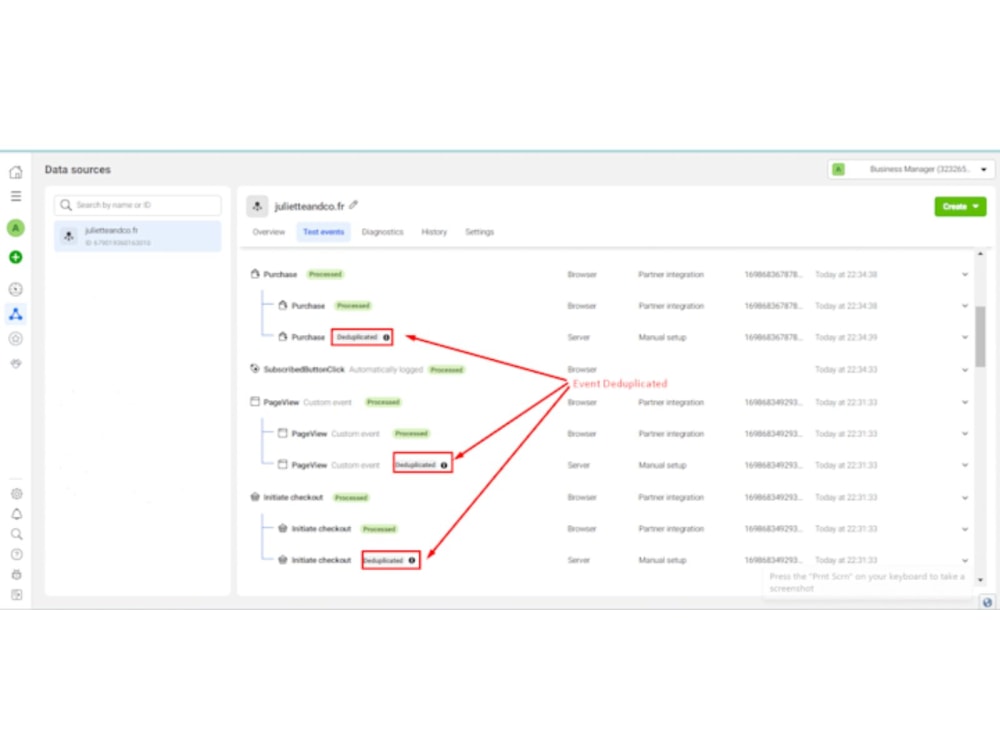The width and height of the screenshot is (1000, 750).
Task: Open the Overview tab
Action: click(x=268, y=231)
